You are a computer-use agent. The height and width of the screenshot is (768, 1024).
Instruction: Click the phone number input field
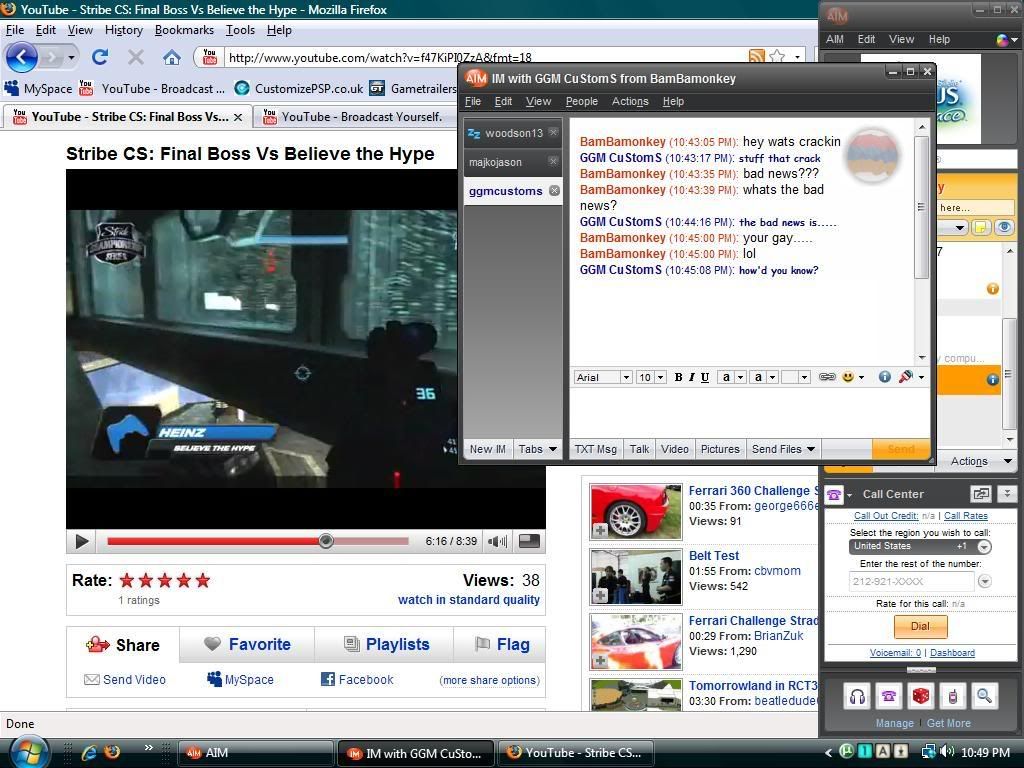912,581
